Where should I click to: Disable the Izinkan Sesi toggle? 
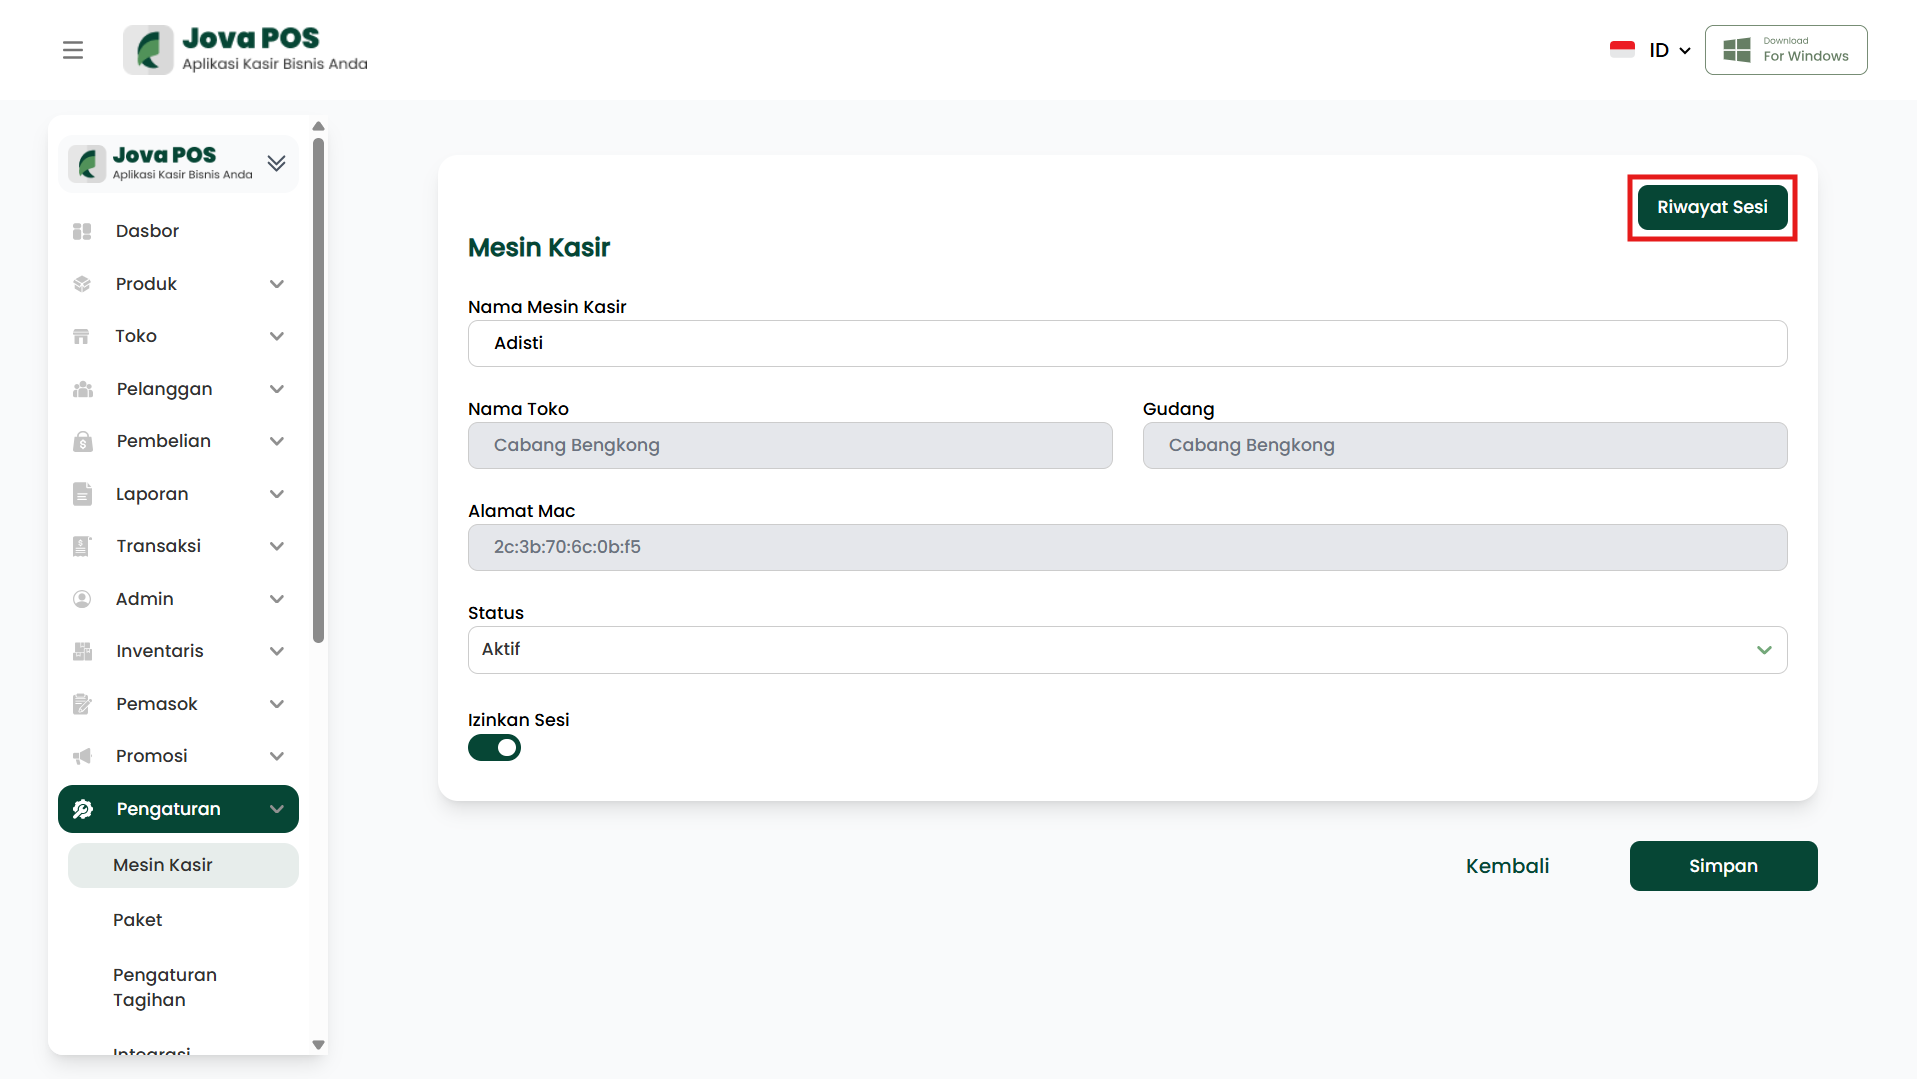click(494, 748)
